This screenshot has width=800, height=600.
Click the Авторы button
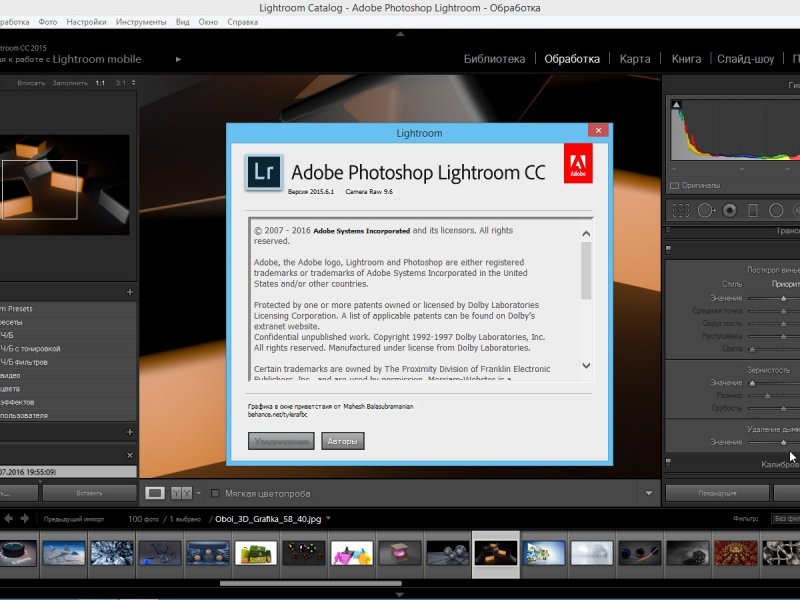pyautogui.click(x=343, y=441)
